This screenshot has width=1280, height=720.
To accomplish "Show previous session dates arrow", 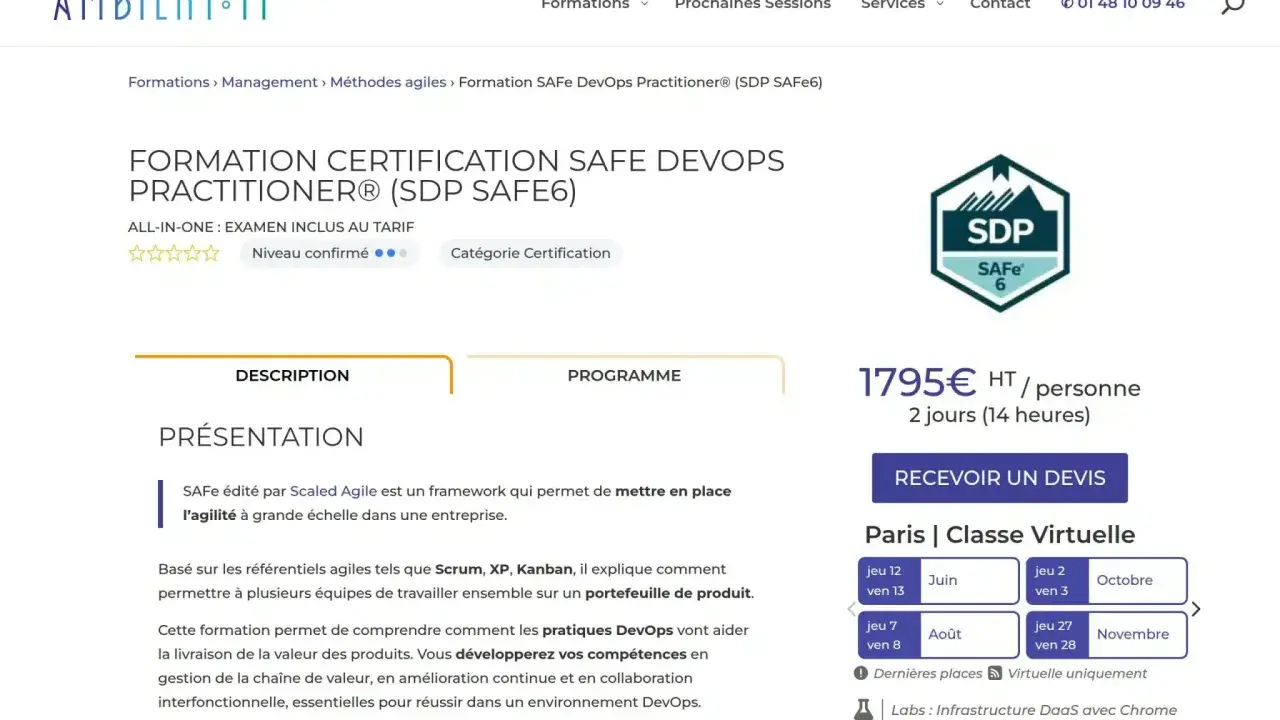I will (851, 609).
